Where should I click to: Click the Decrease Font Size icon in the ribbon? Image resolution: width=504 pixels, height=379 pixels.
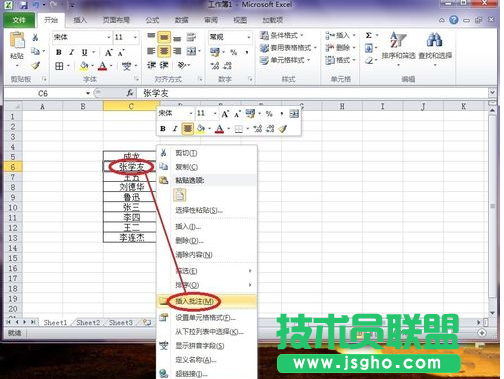pos(121,52)
